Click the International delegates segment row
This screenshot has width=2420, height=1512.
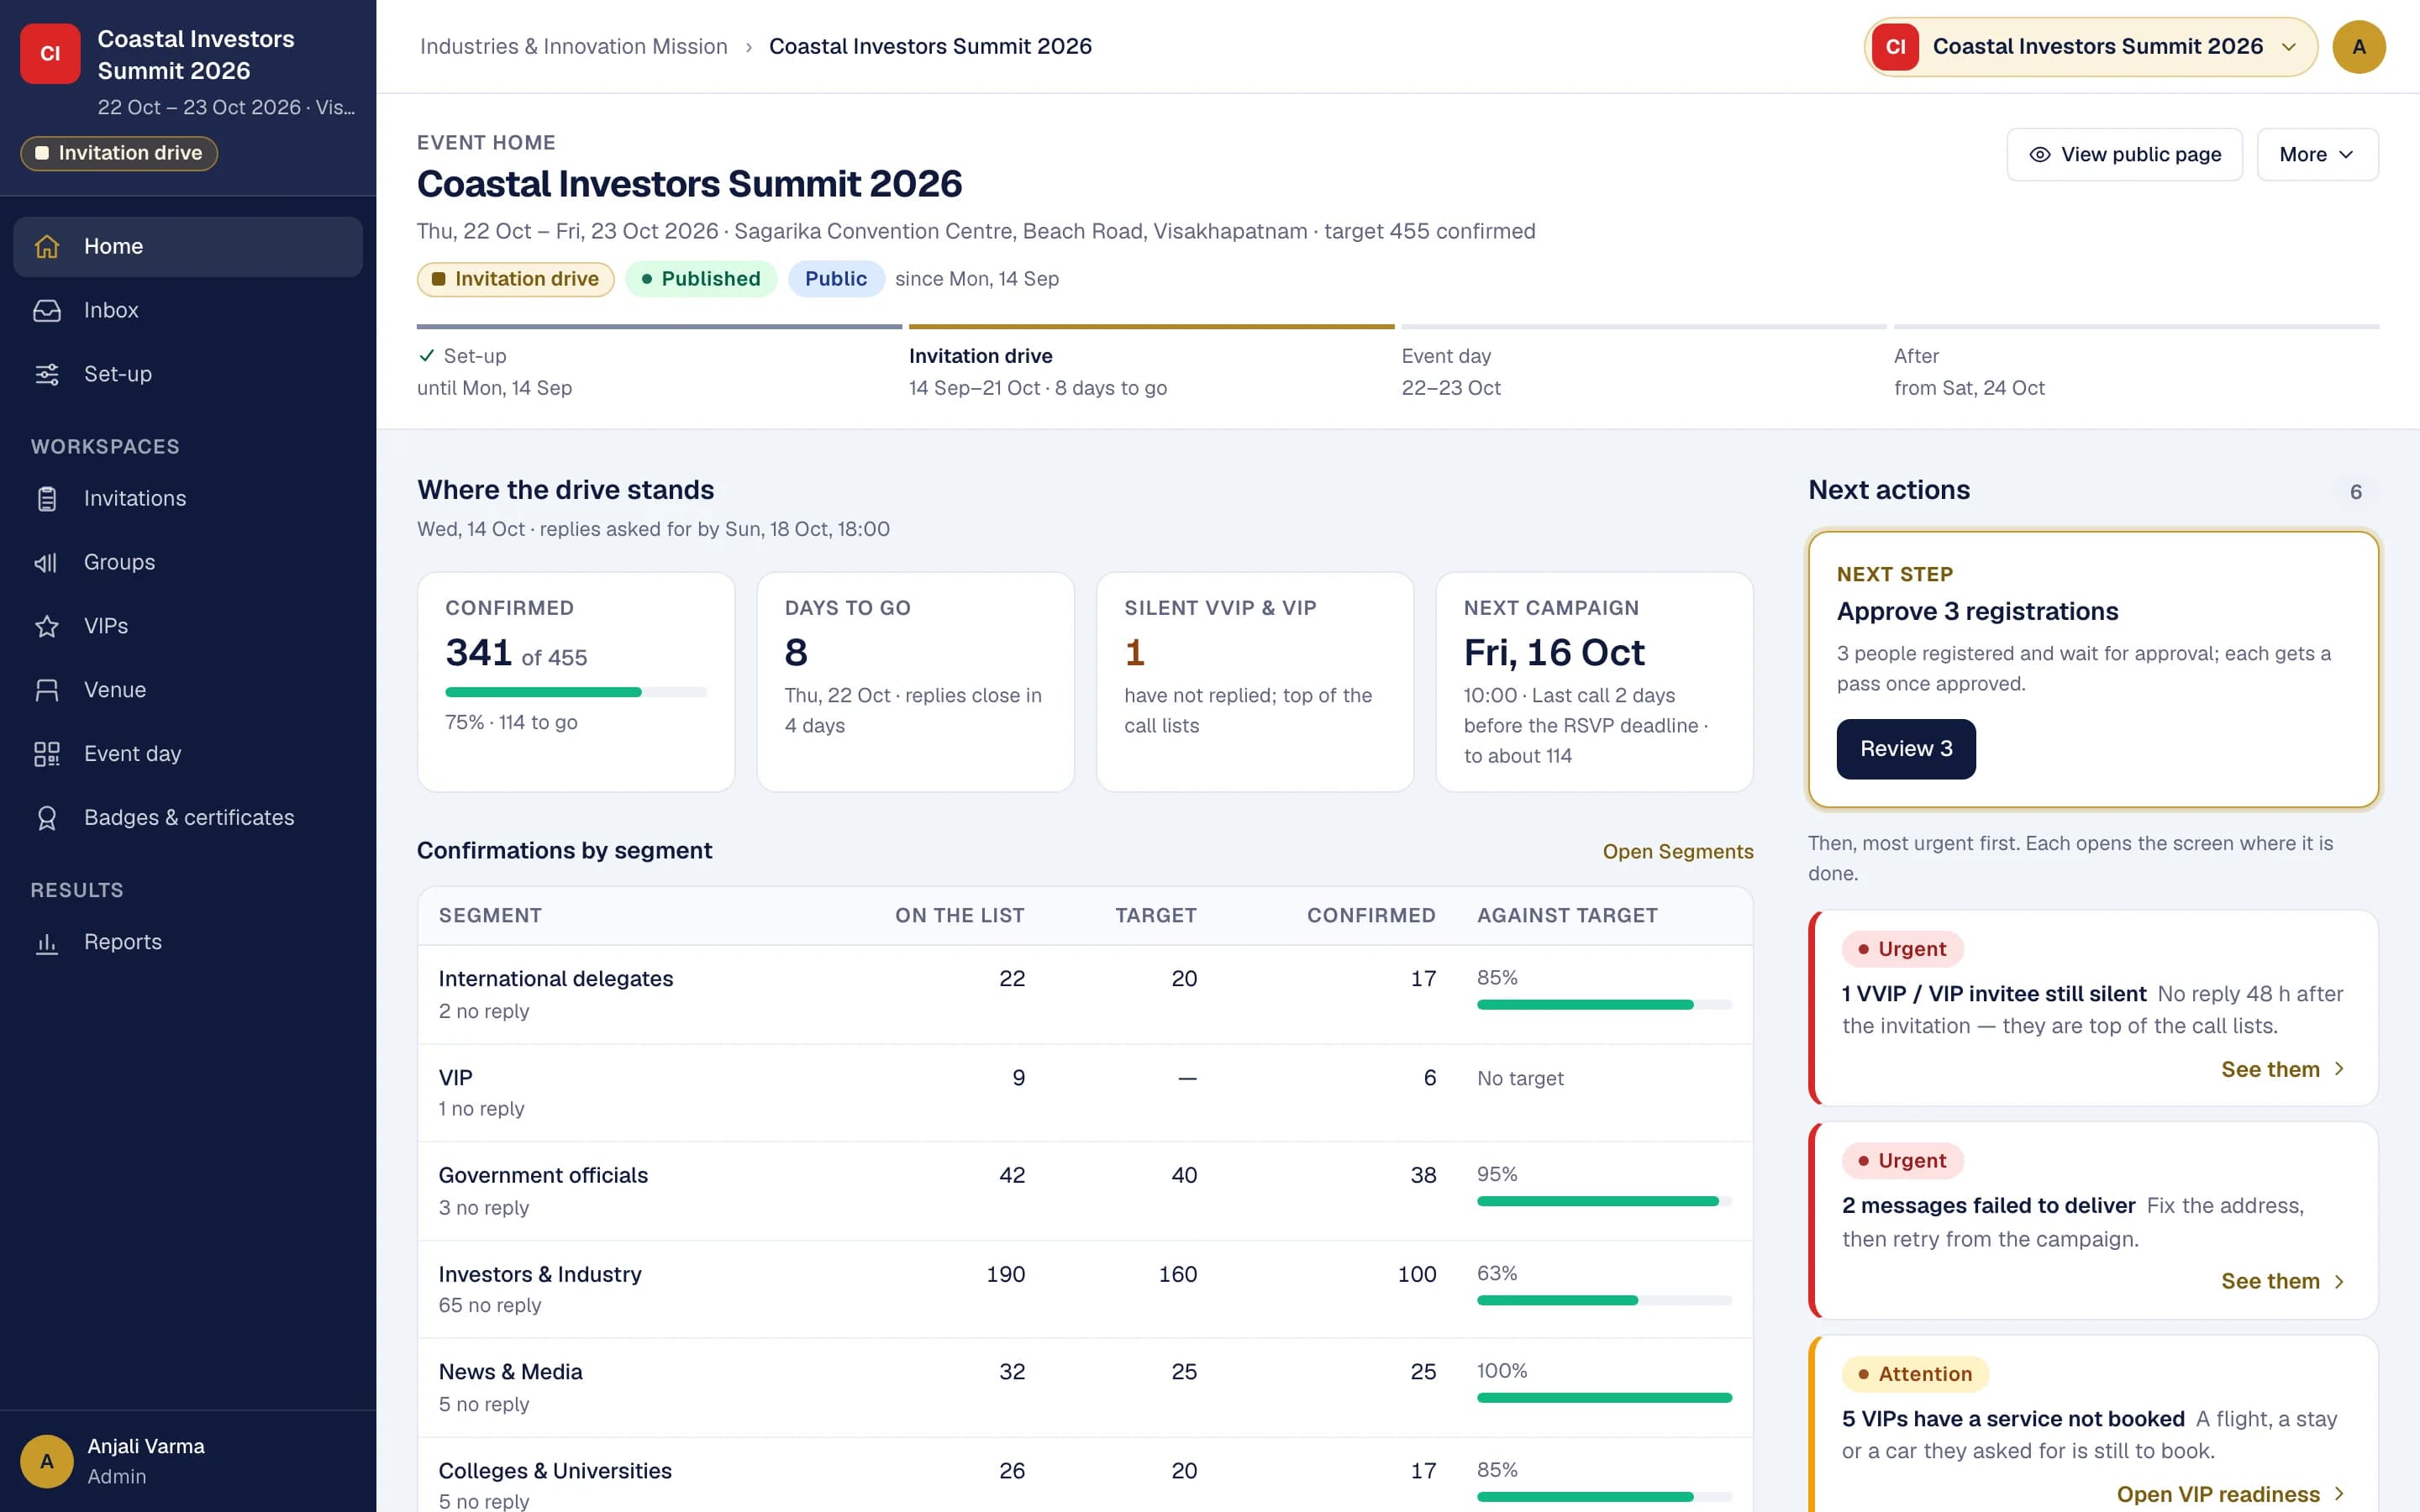click(1085, 994)
